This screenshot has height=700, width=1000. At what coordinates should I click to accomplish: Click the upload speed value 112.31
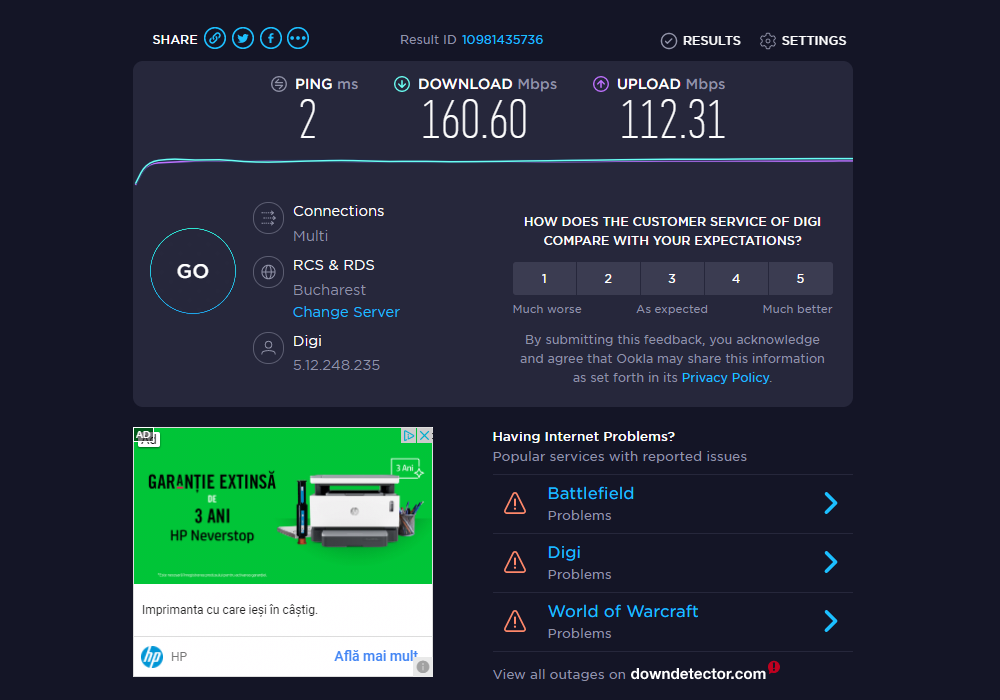pyautogui.click(x=673, y=120)
